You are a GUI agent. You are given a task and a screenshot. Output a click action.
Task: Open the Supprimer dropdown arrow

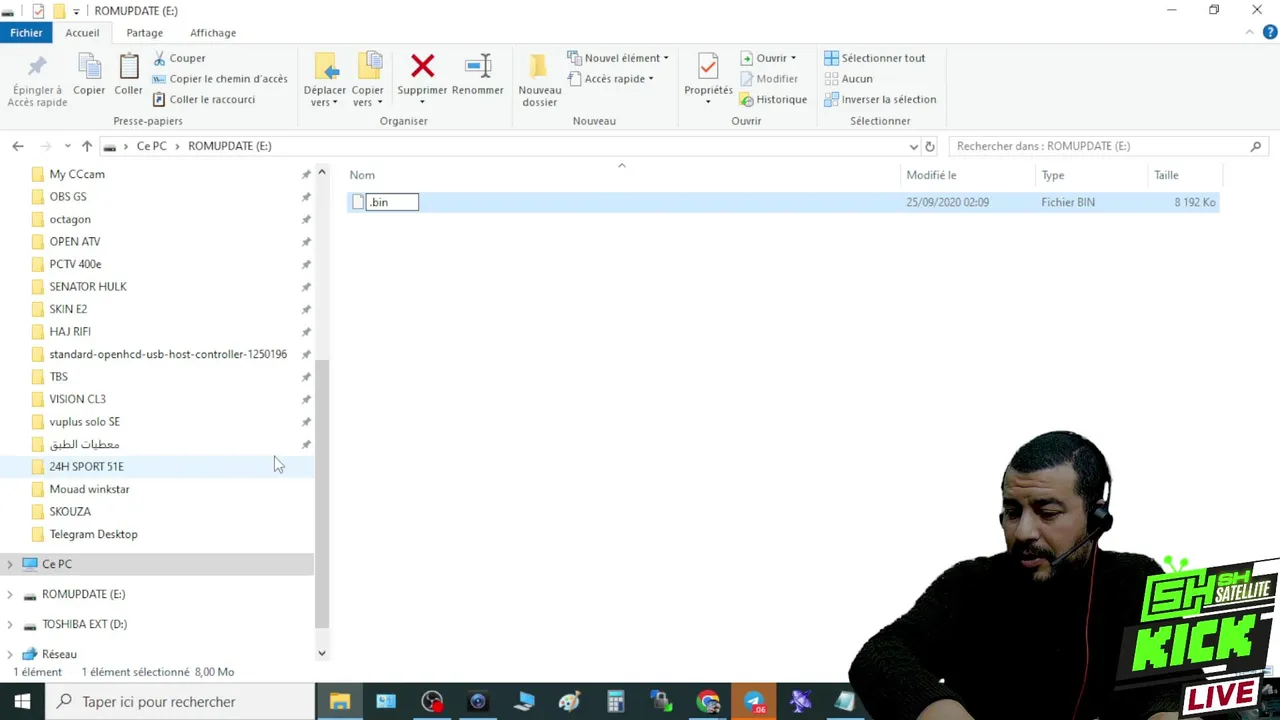click(422, 102)
